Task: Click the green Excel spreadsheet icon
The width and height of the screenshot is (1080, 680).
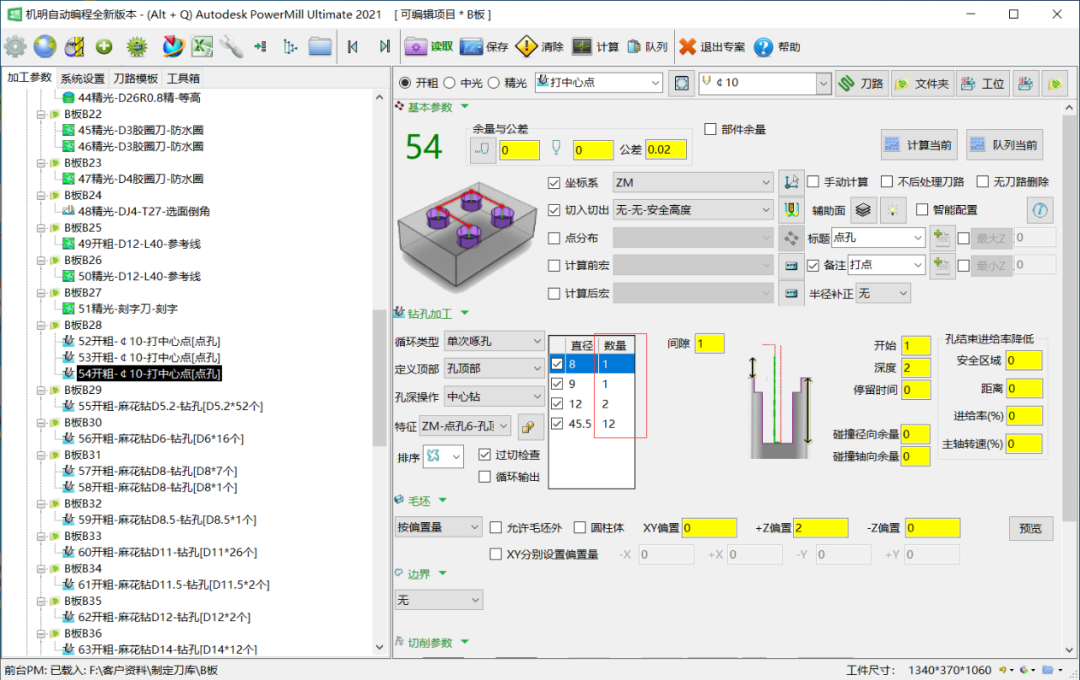Action: tap(203, 47)
